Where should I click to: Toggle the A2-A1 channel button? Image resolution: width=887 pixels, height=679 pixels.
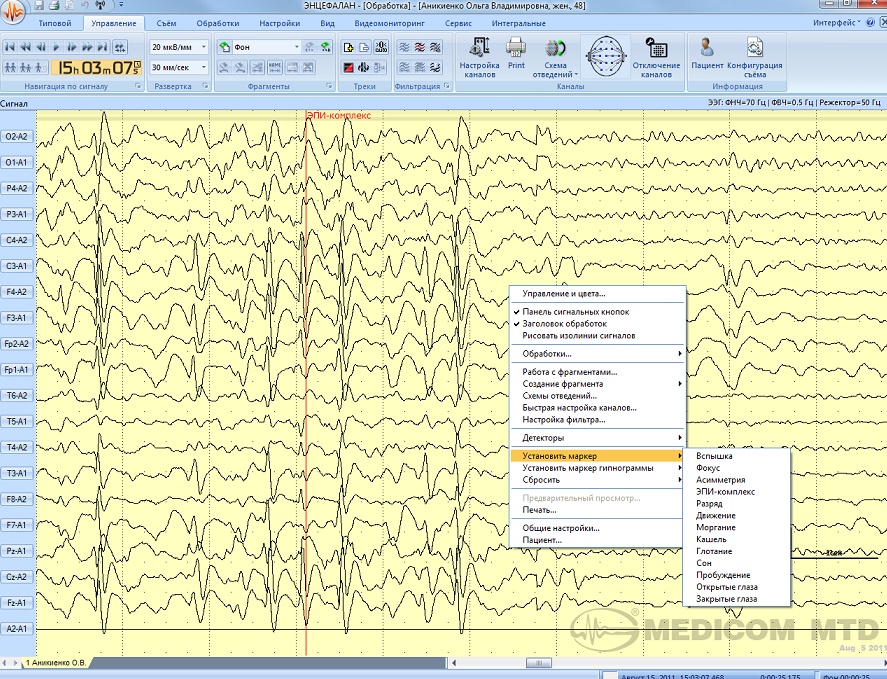(x=16, y=629)
